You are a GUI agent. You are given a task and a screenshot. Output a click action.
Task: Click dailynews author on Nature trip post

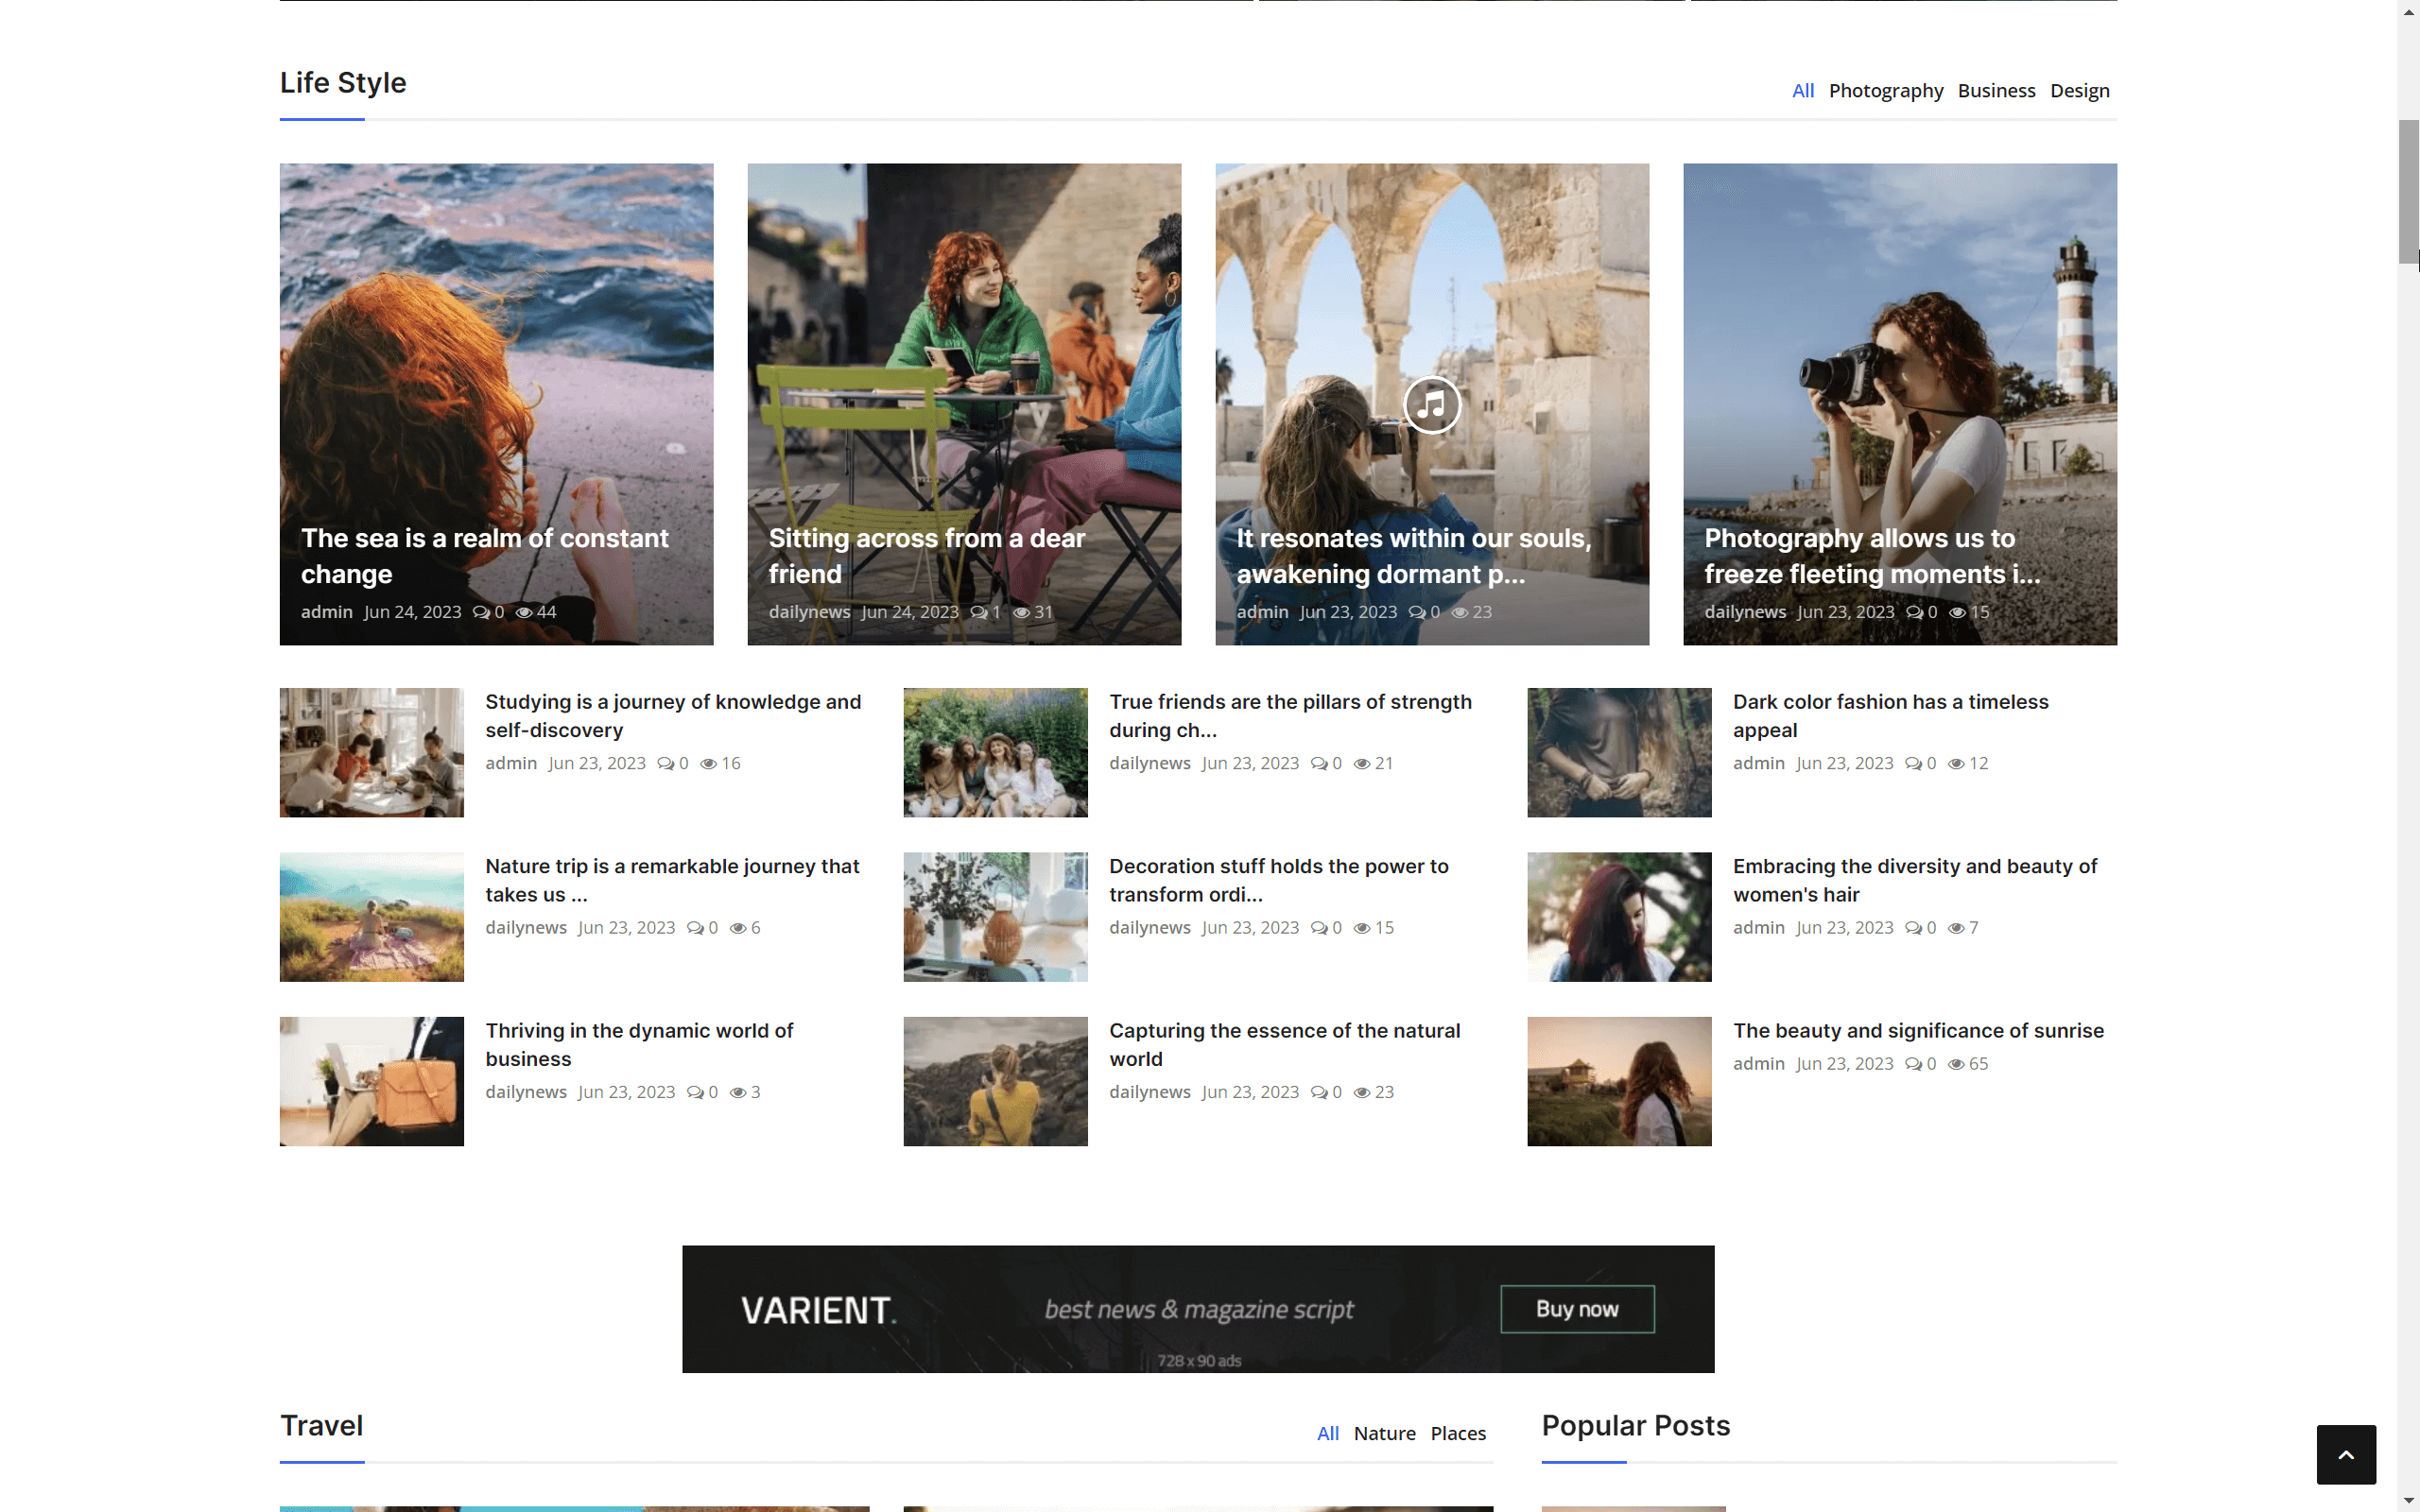point(526,928)
